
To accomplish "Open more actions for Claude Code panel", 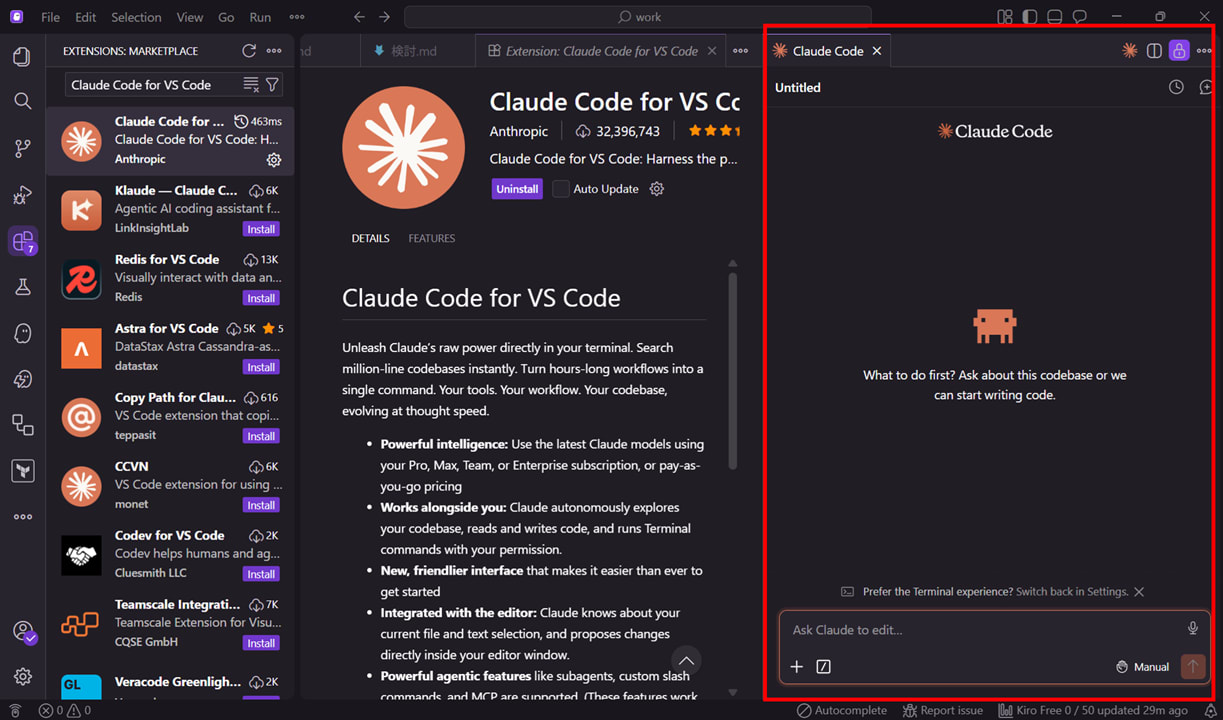I will (x=1204, y=51).
